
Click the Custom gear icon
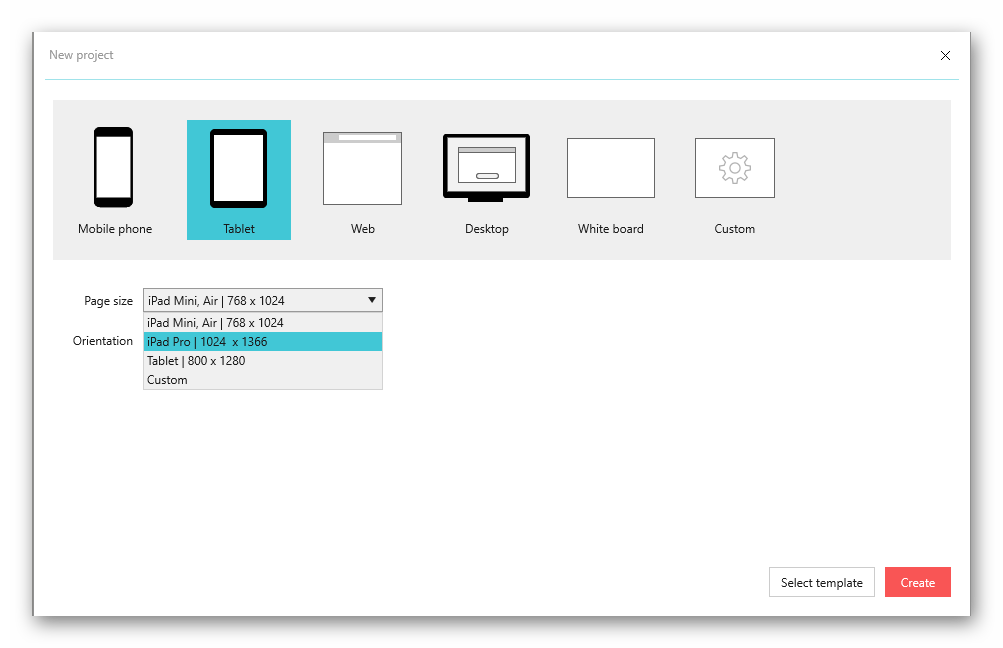click(734, 168)
